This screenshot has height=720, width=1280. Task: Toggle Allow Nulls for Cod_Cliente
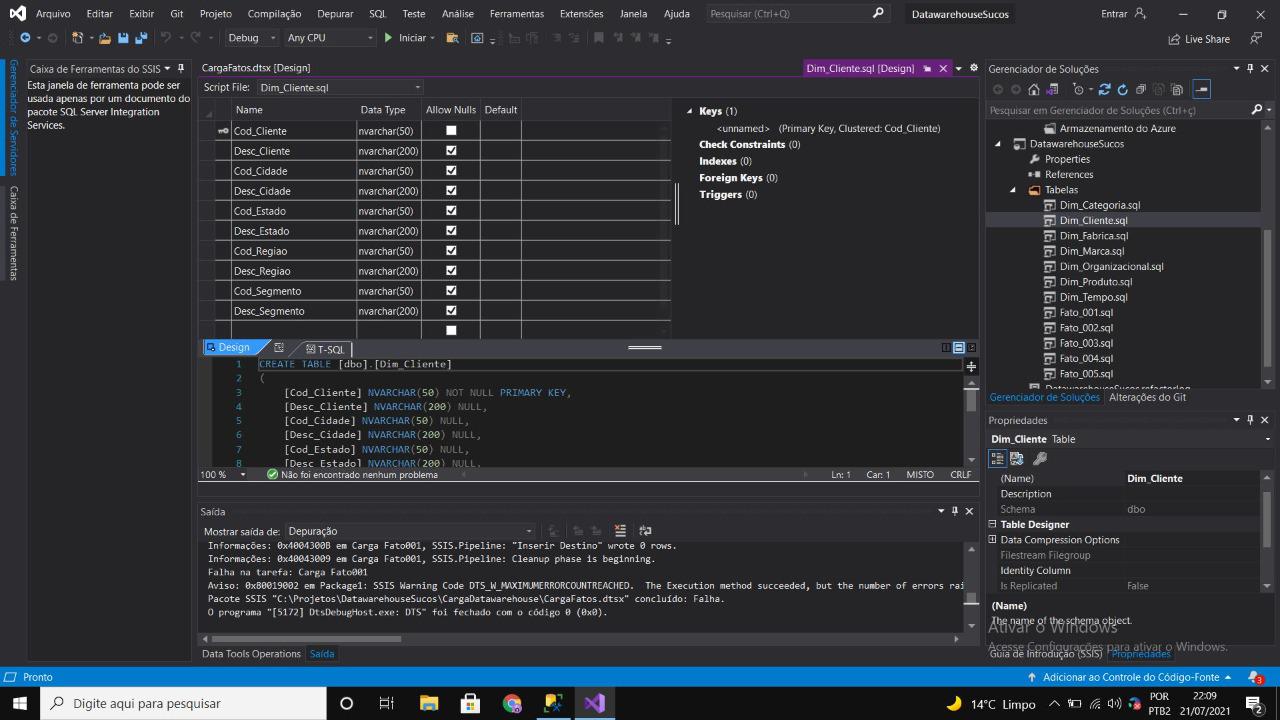[451, 130]
